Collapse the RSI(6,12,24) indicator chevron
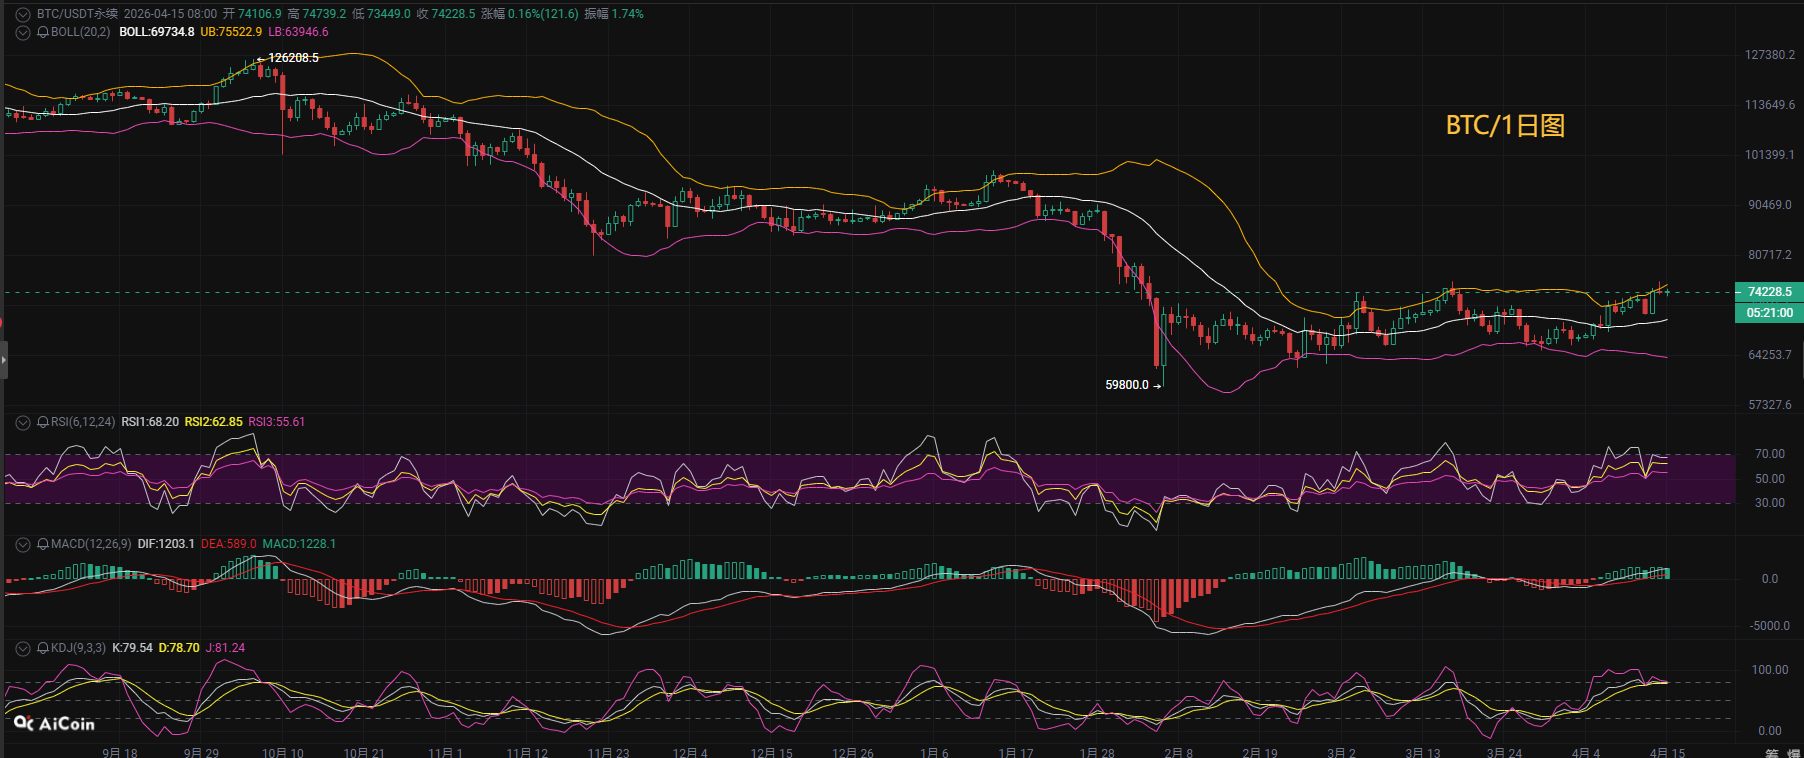 [23, 422]
